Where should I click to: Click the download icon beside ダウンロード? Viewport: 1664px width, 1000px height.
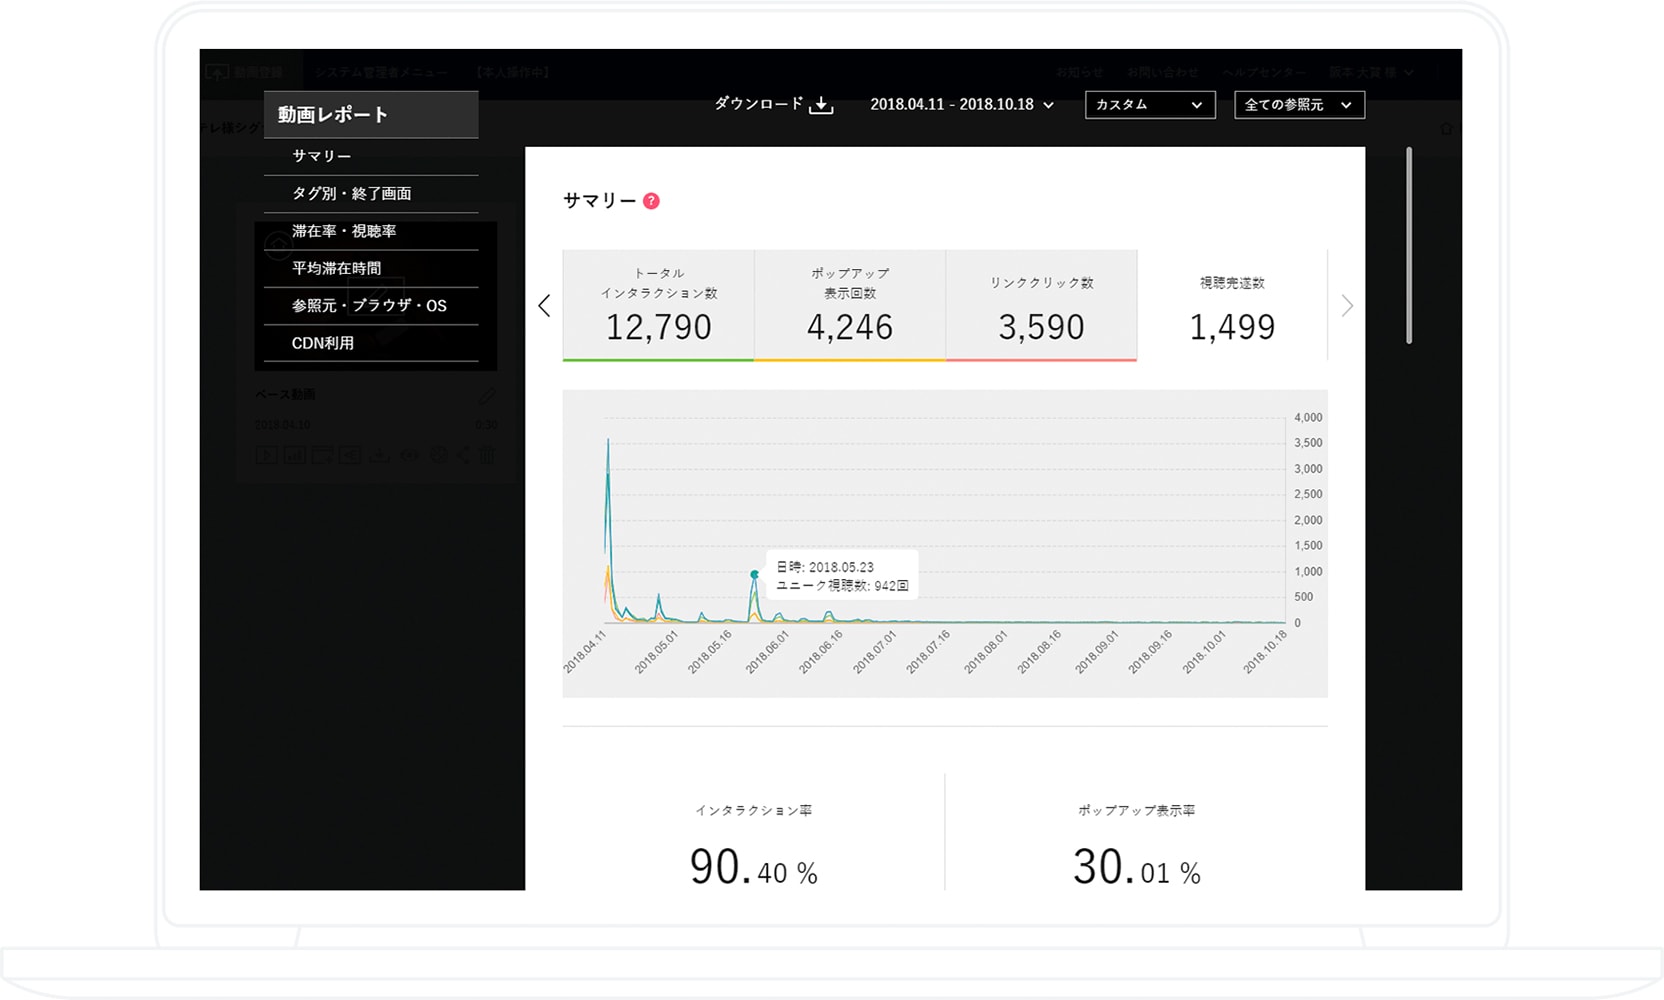(x=821, y=105)
